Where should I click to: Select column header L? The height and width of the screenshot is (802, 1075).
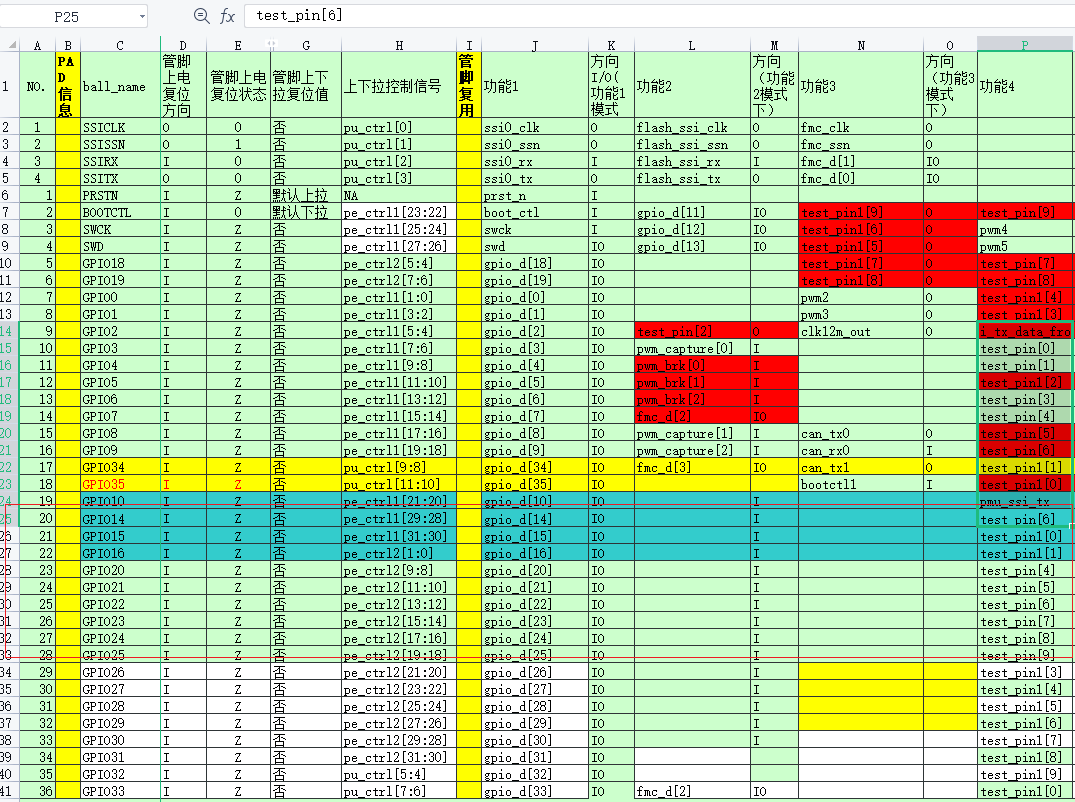coord(692,45)
